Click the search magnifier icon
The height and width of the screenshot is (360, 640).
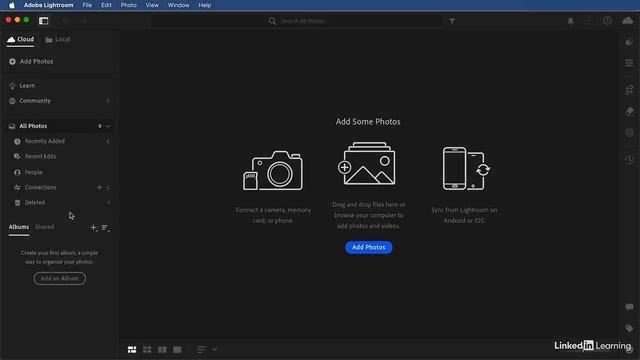(x=272, y=21)
